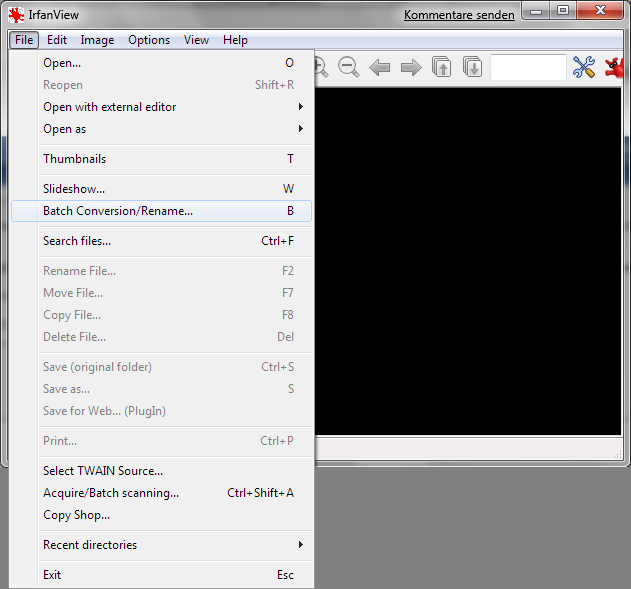The image size is (631, 589).
Task: Expand the Recent directories submenu
Action: click(161, 545)
